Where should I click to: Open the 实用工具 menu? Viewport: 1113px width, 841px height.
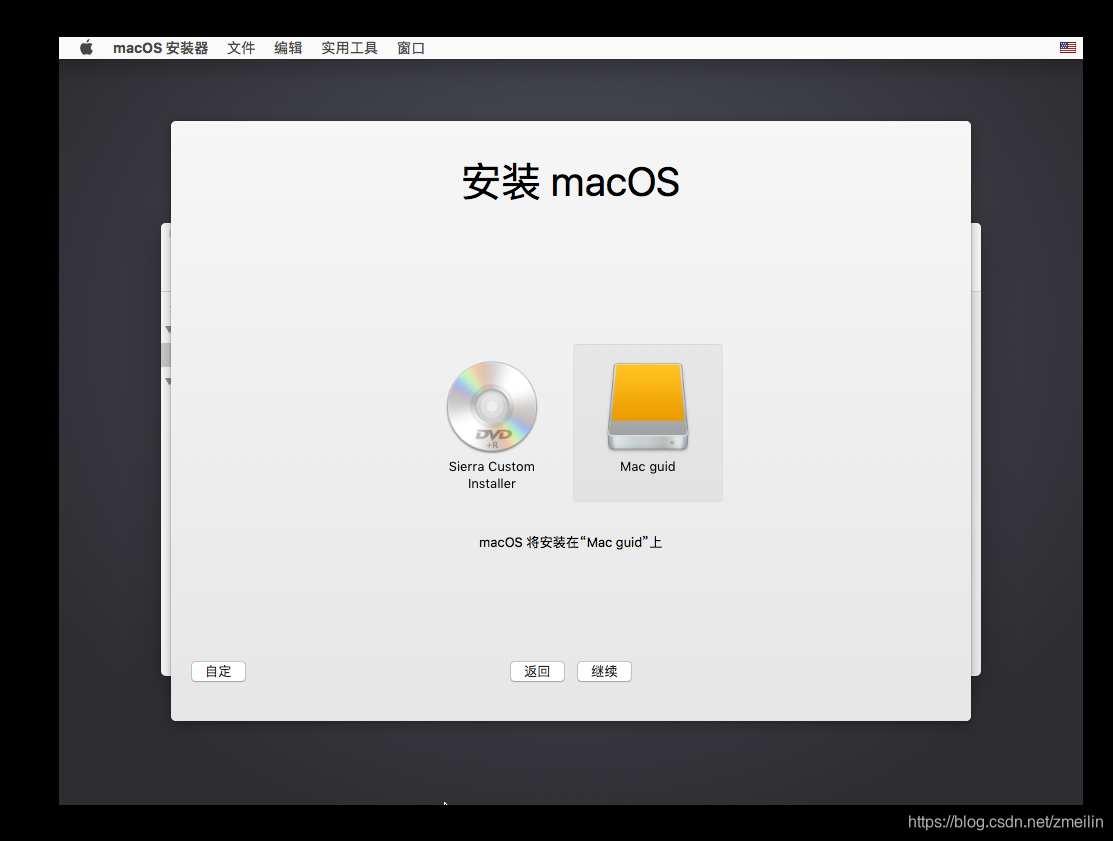[349, 48]
